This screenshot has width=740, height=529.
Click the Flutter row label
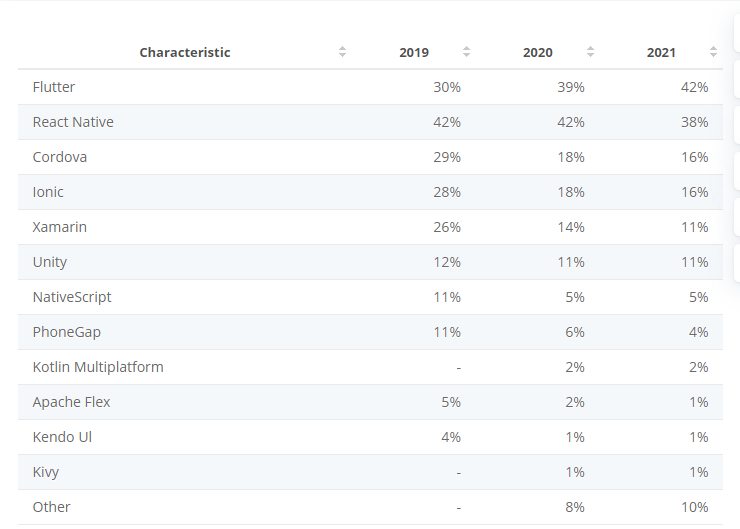(x=54, y=87)
